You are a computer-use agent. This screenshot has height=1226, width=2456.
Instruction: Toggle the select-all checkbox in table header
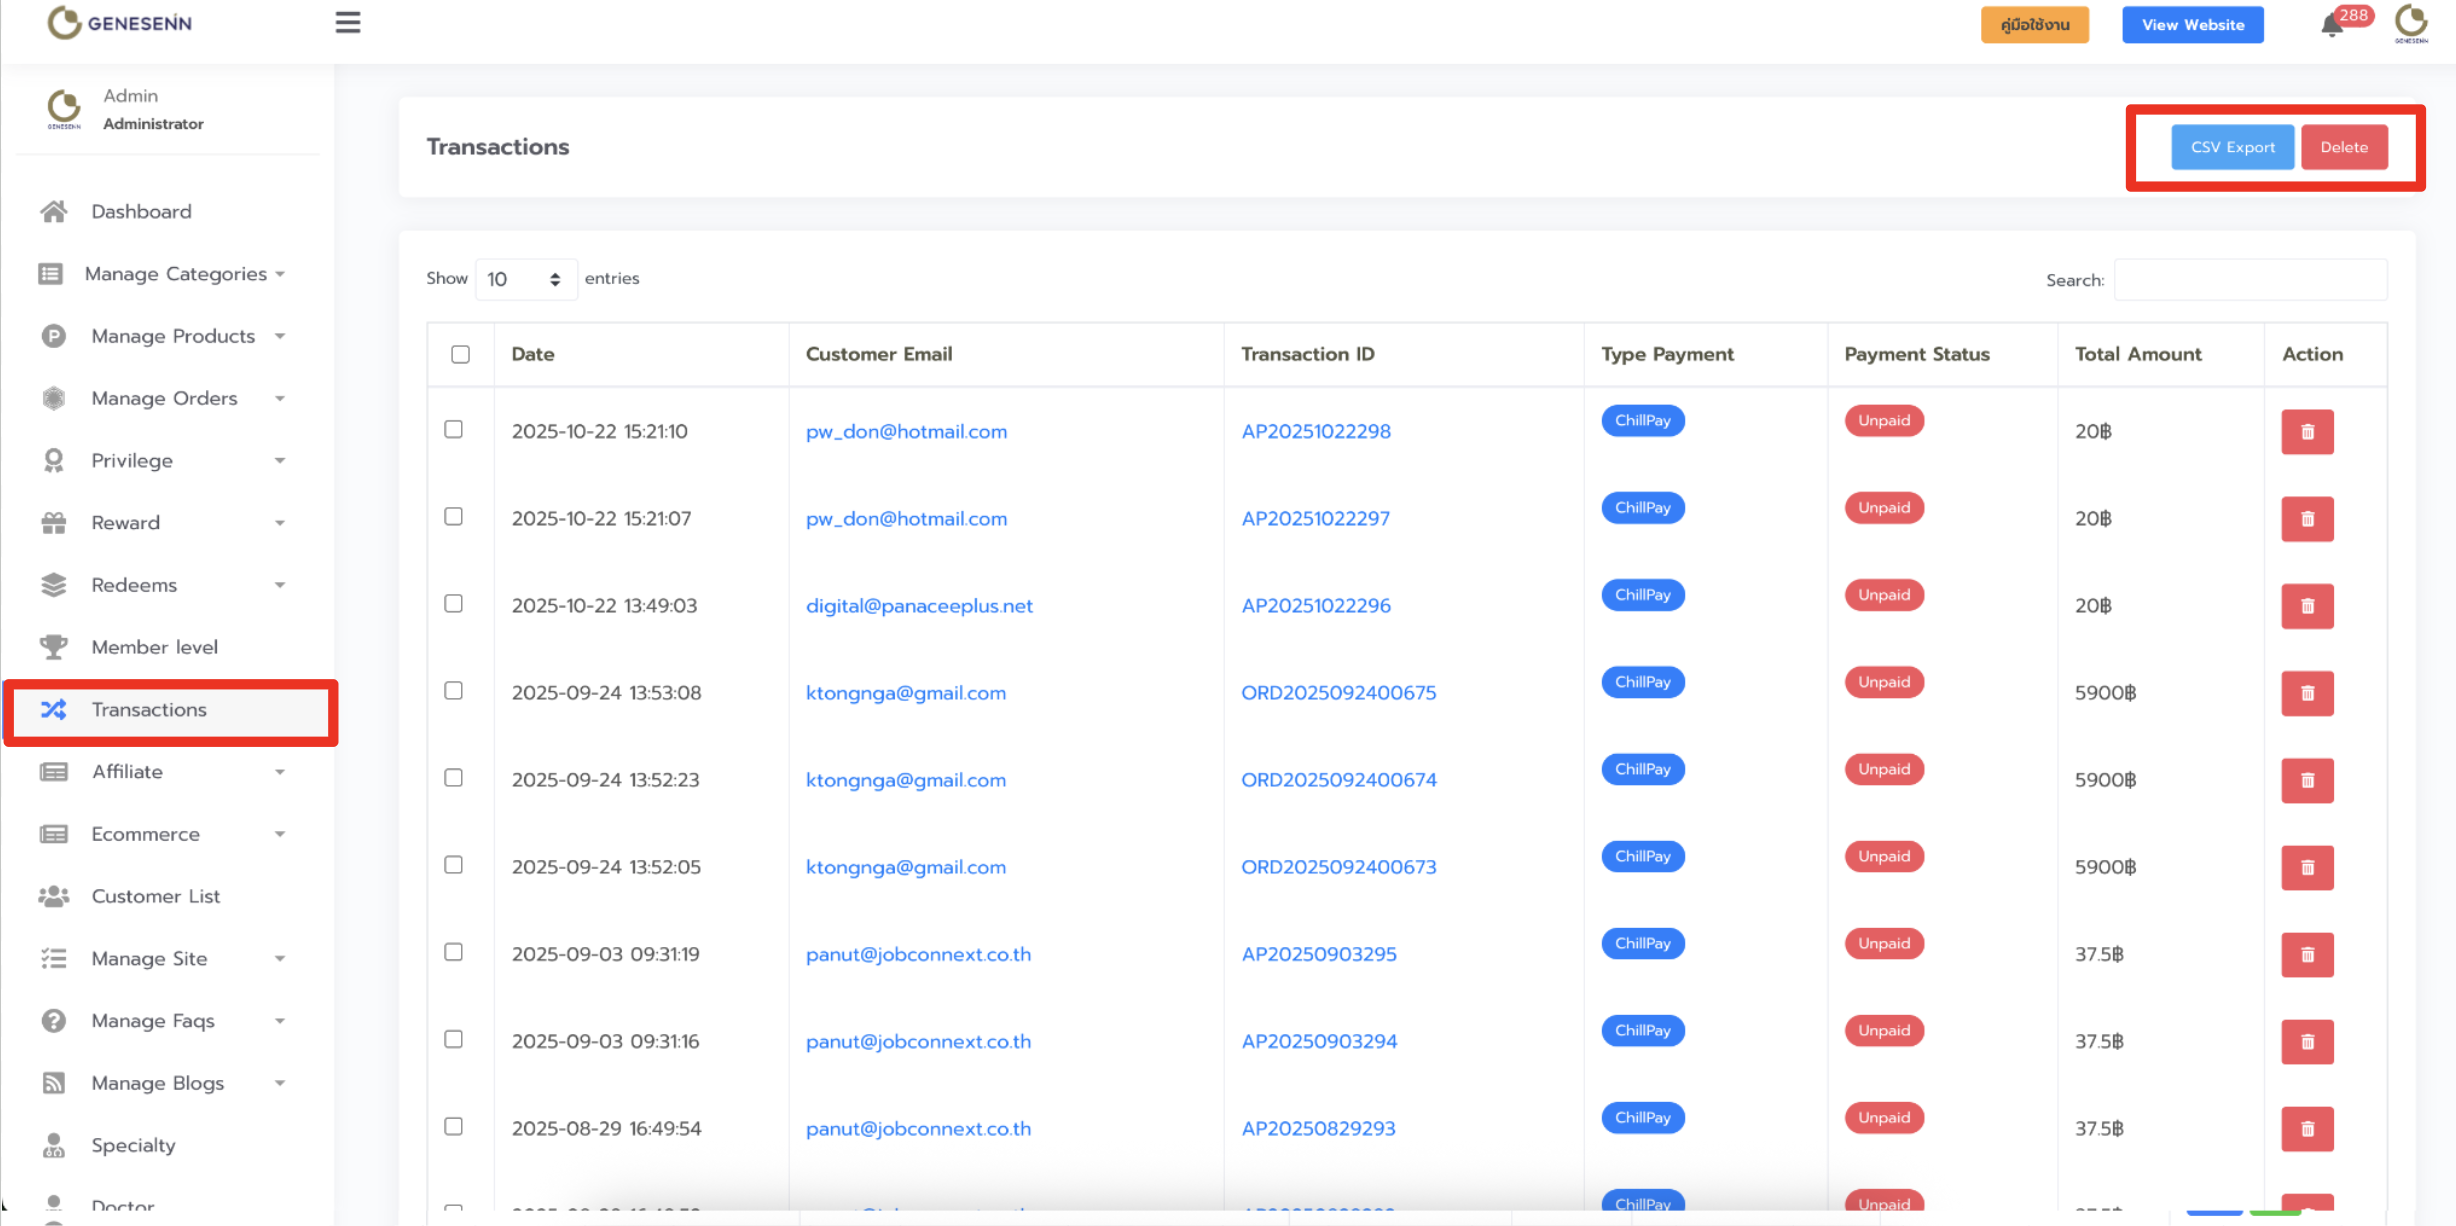[460, 354]
